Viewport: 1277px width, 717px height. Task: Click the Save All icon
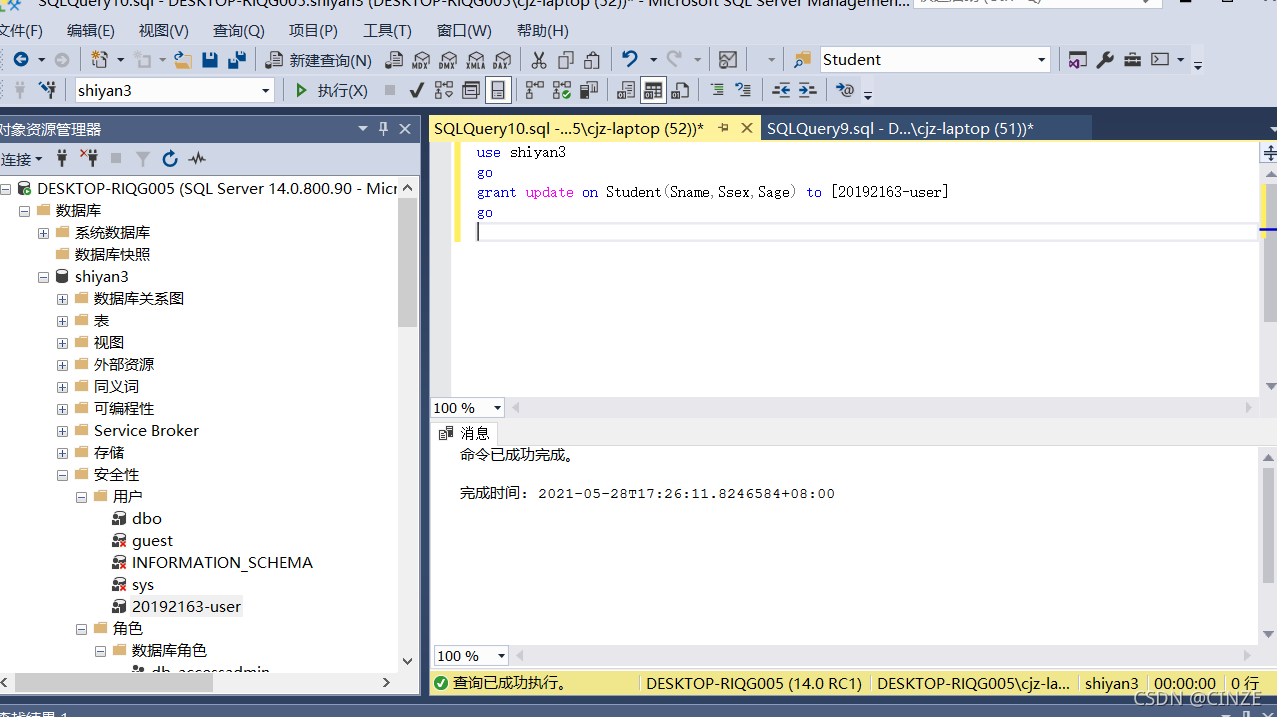[x=237, y=60]
